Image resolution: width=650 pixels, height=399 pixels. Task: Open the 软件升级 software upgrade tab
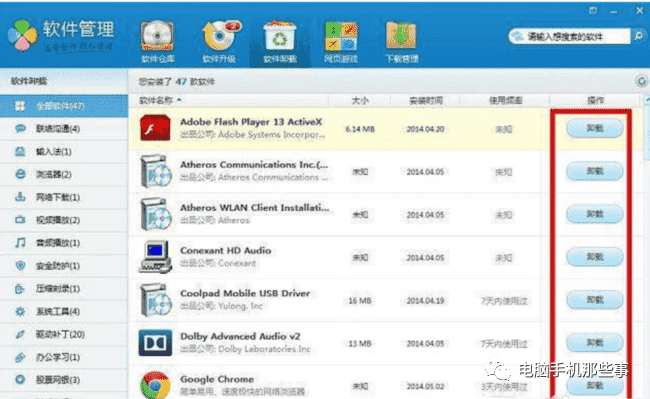click(219, 42)
